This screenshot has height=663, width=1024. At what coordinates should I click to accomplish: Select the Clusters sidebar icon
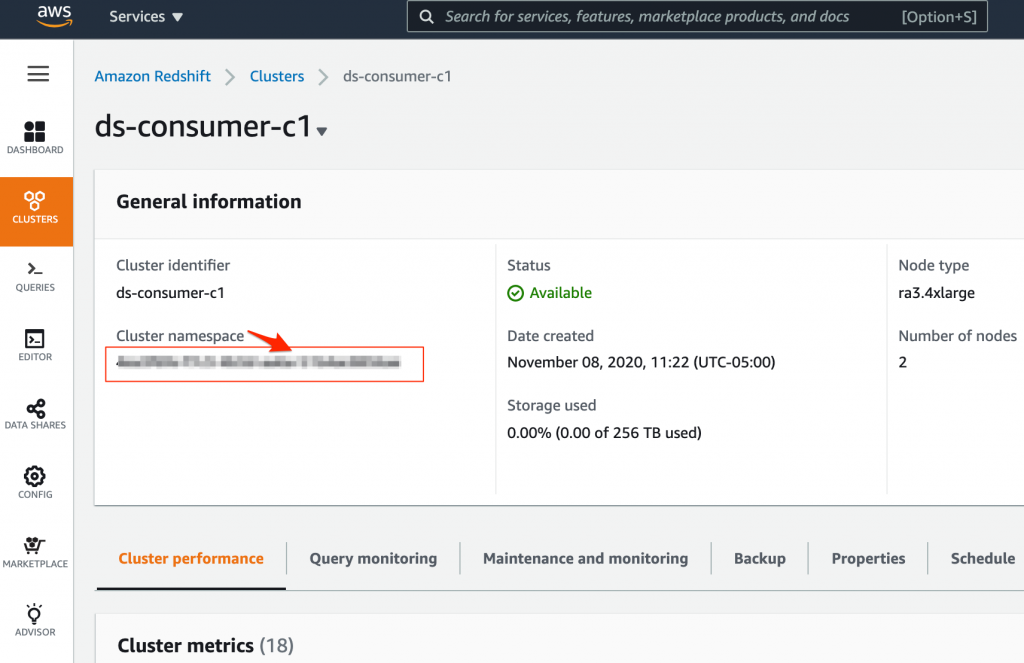35,207
